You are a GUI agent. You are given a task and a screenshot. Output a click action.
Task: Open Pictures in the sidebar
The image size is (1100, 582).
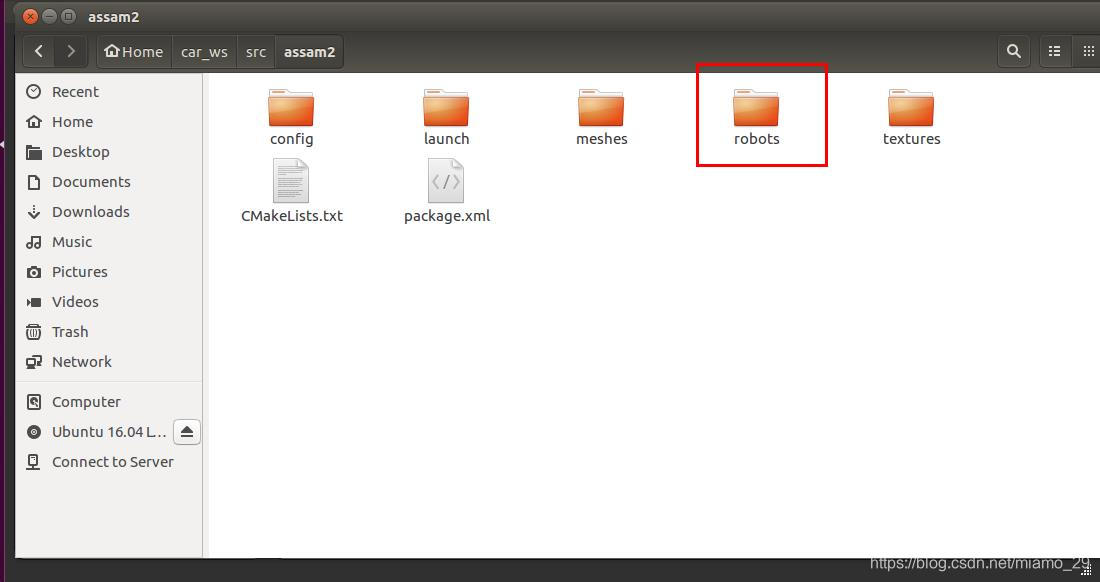coord(109,272)
